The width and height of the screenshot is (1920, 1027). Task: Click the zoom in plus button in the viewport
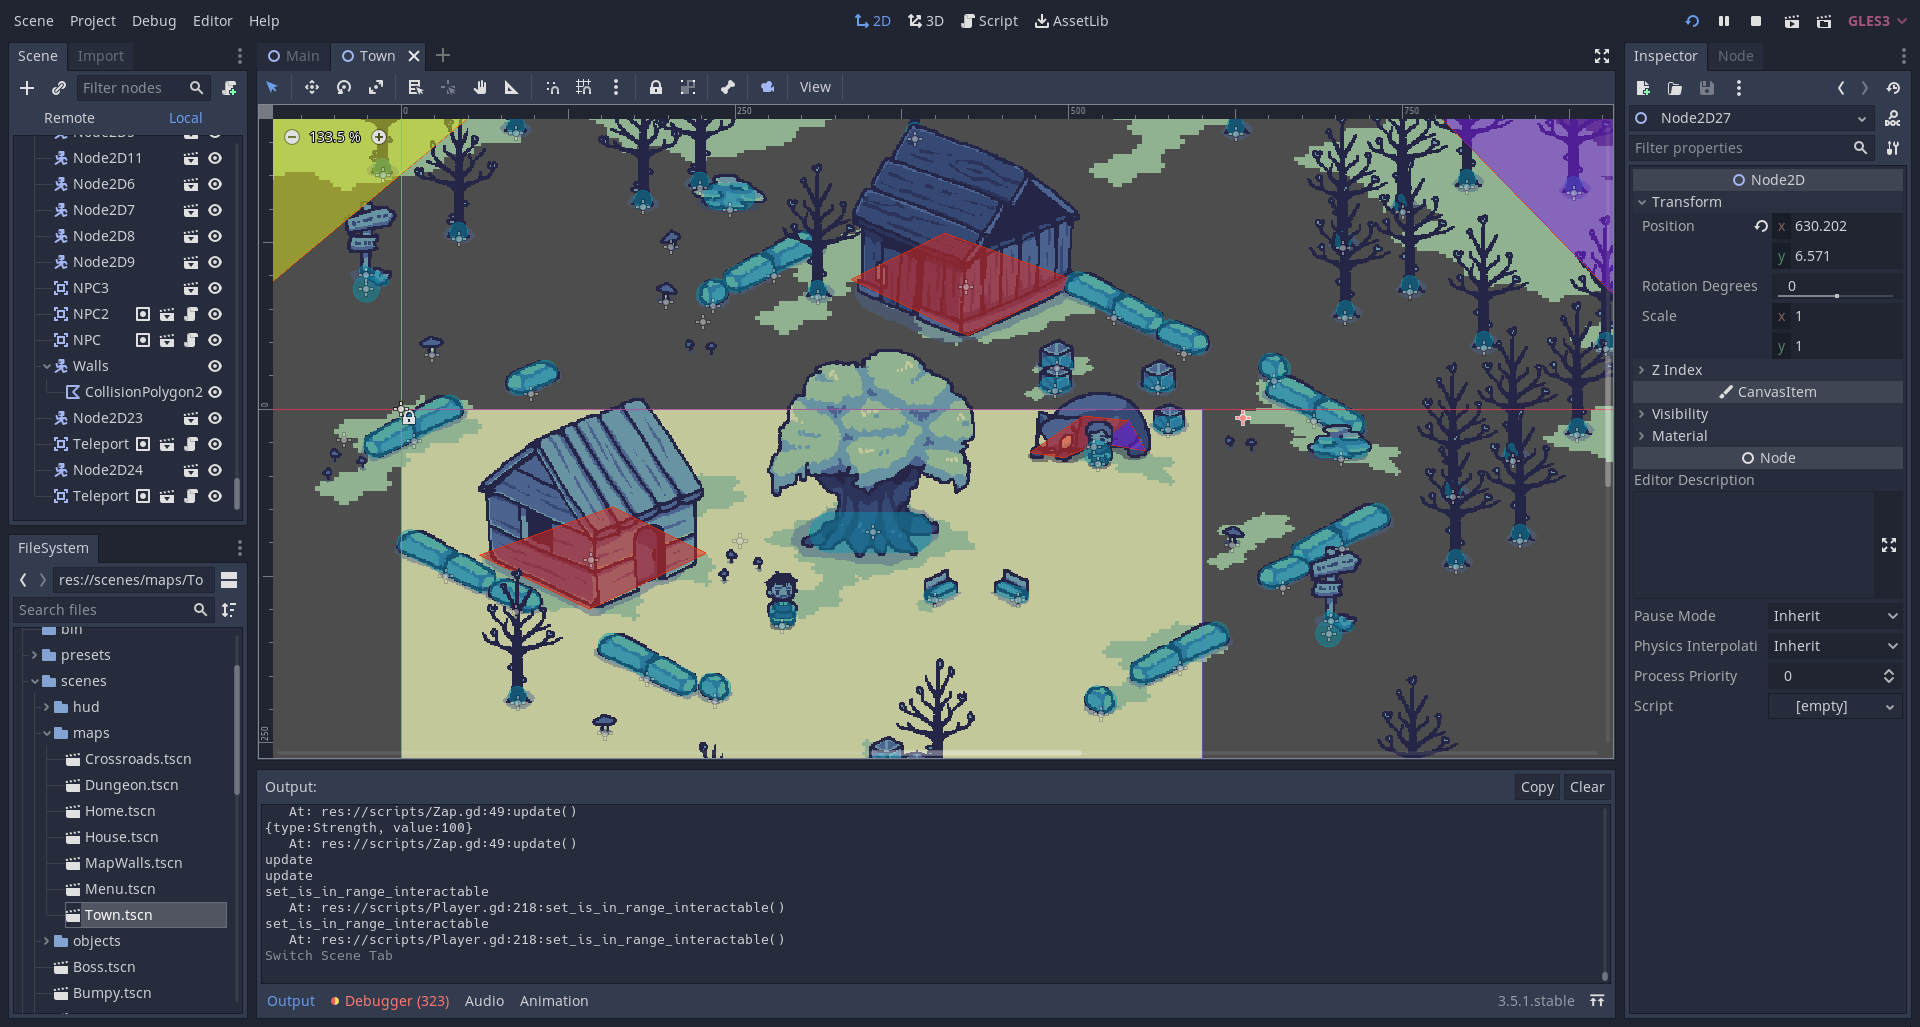click(x=379, y=137)
